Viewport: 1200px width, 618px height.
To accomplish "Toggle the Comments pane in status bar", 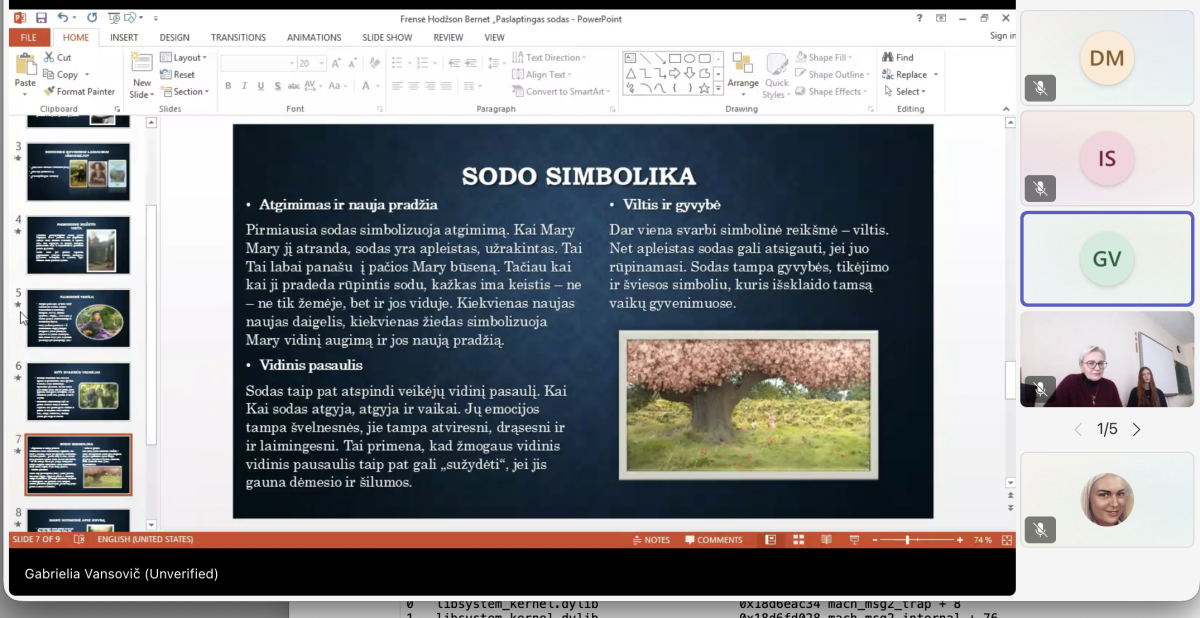I will click(713, 540).
